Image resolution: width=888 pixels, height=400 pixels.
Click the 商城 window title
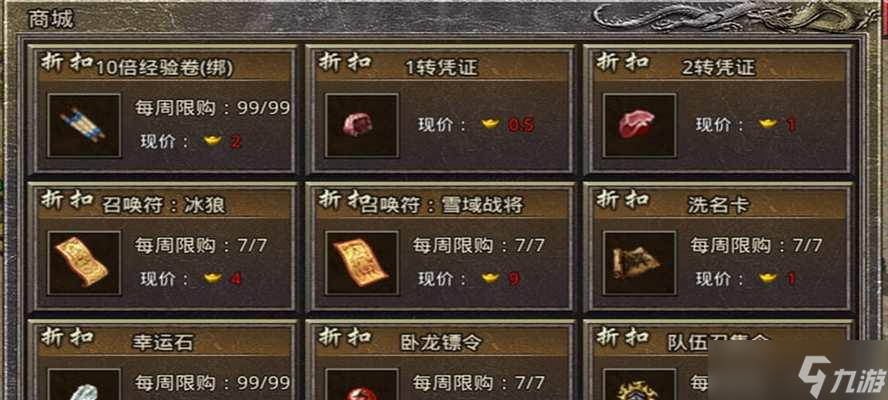pos(50,19)
